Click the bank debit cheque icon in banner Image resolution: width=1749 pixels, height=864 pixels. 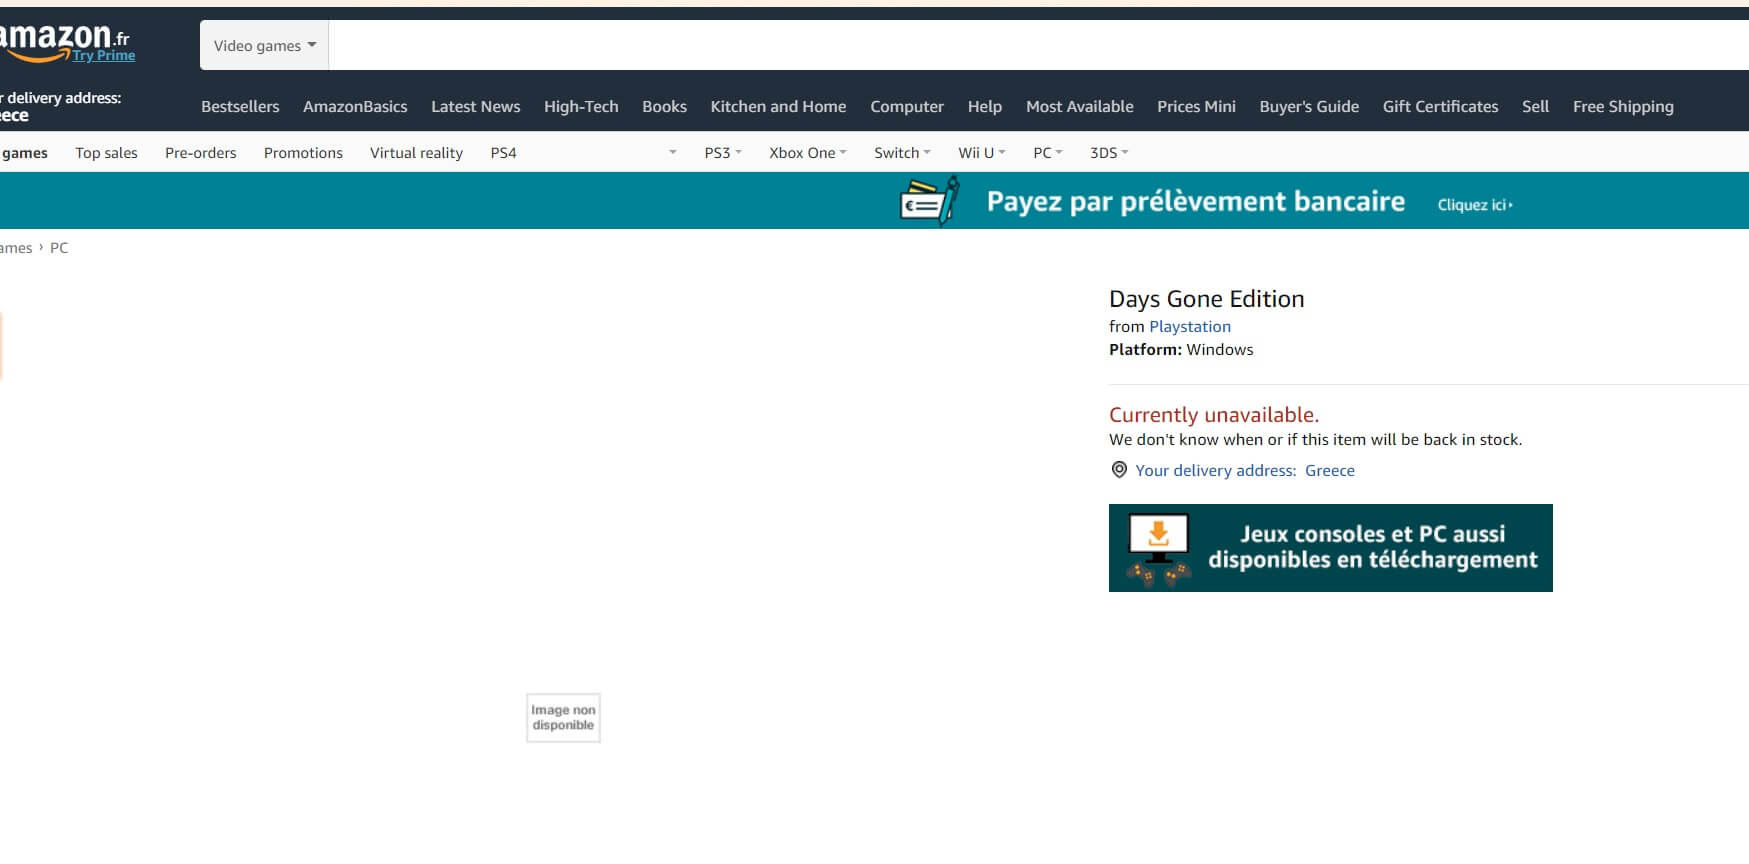(x=929, y=202)
